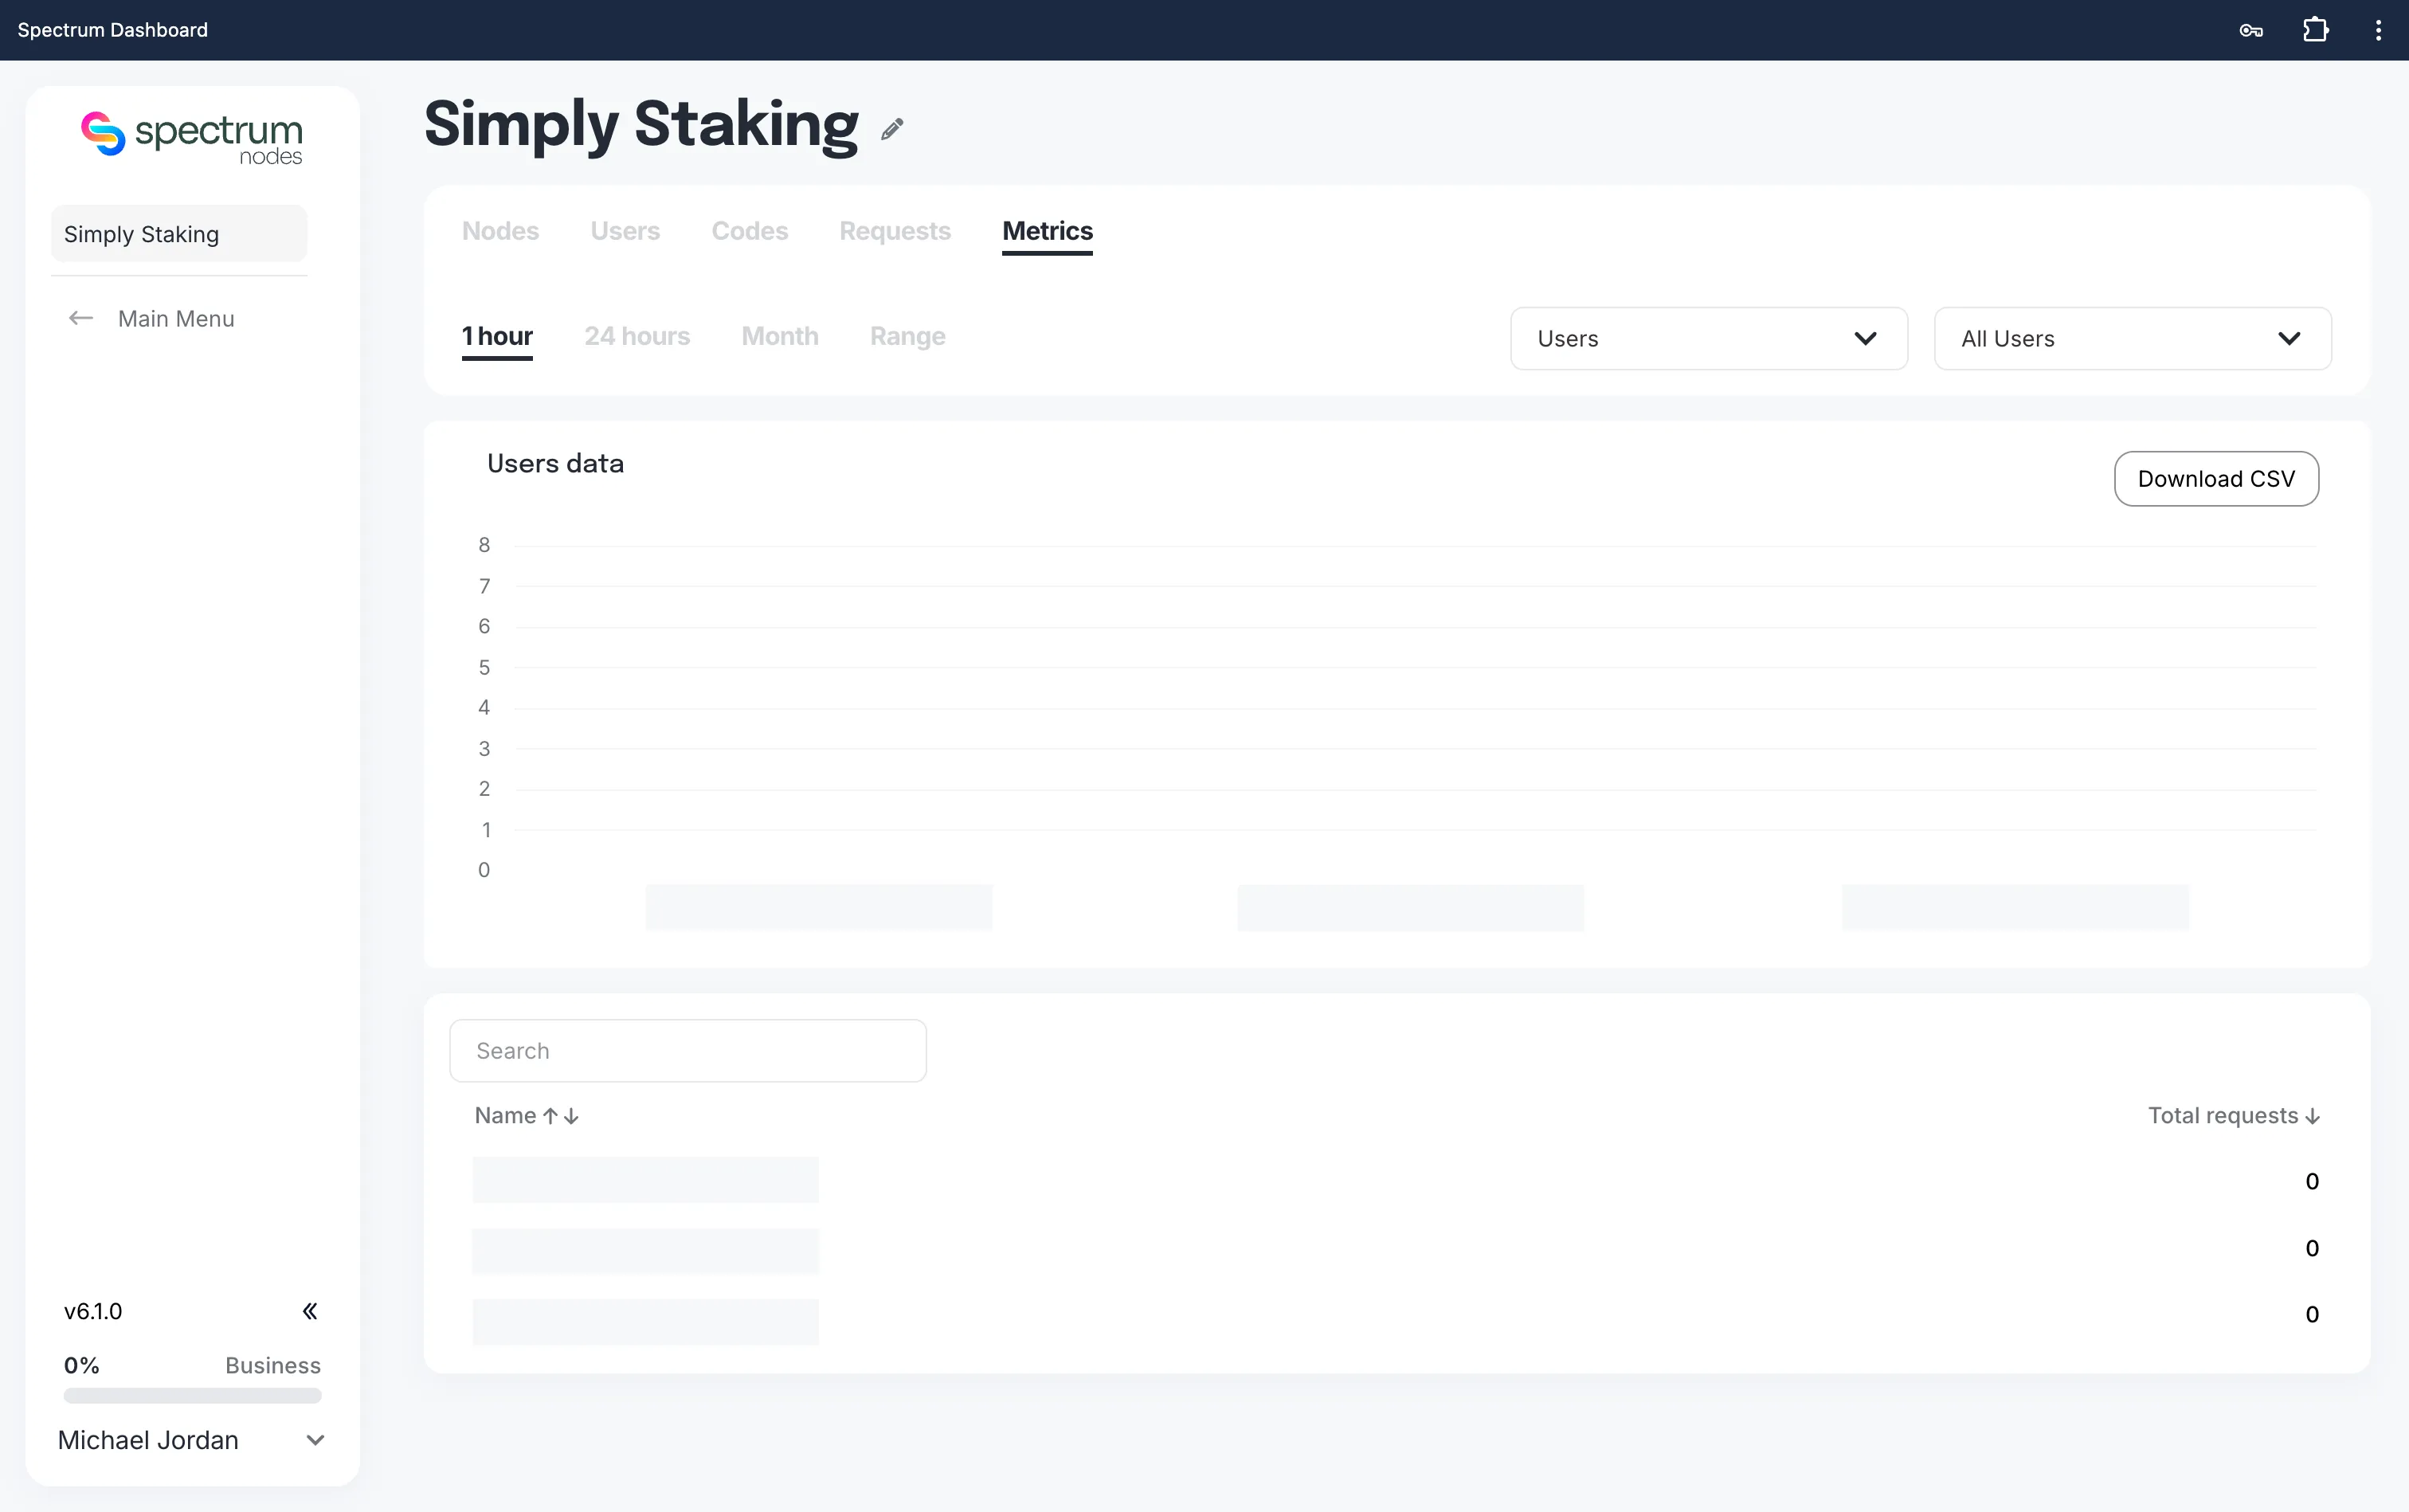Click the pencil icon beside Simply Staking
The image size is (2409, 1512).
click(892, 129)
